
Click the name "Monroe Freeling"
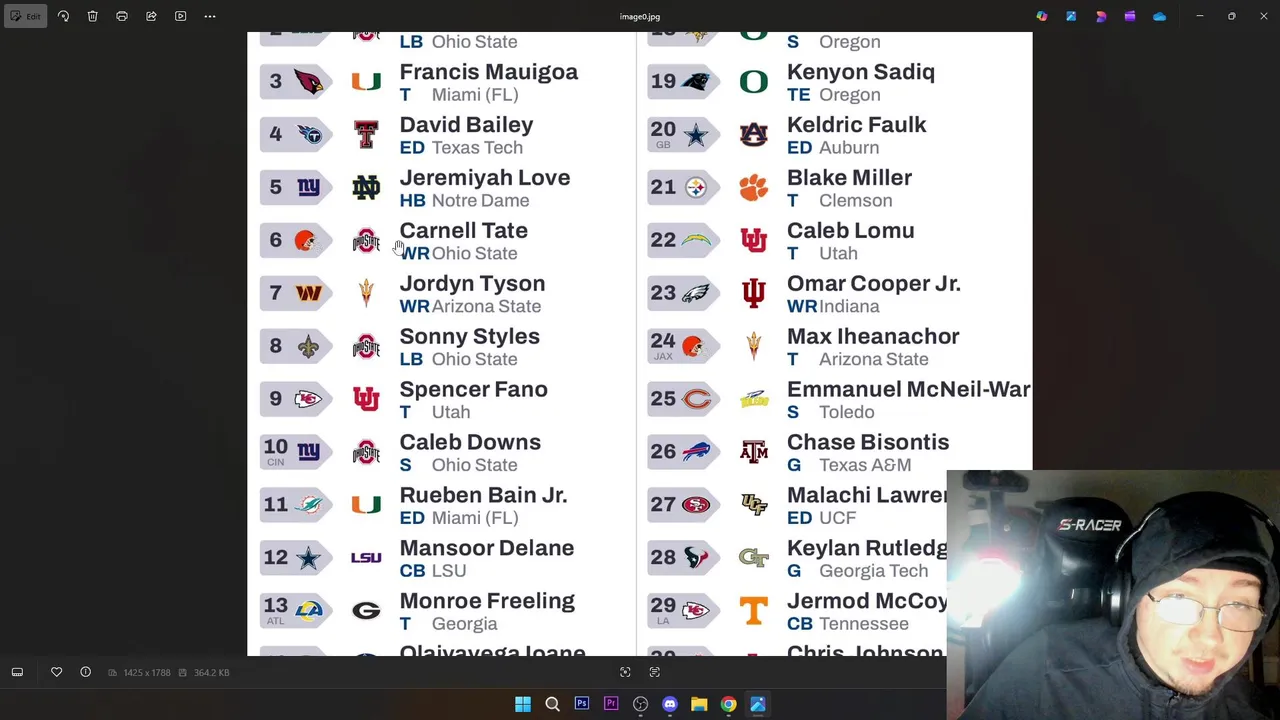click(x=487, y=602)
